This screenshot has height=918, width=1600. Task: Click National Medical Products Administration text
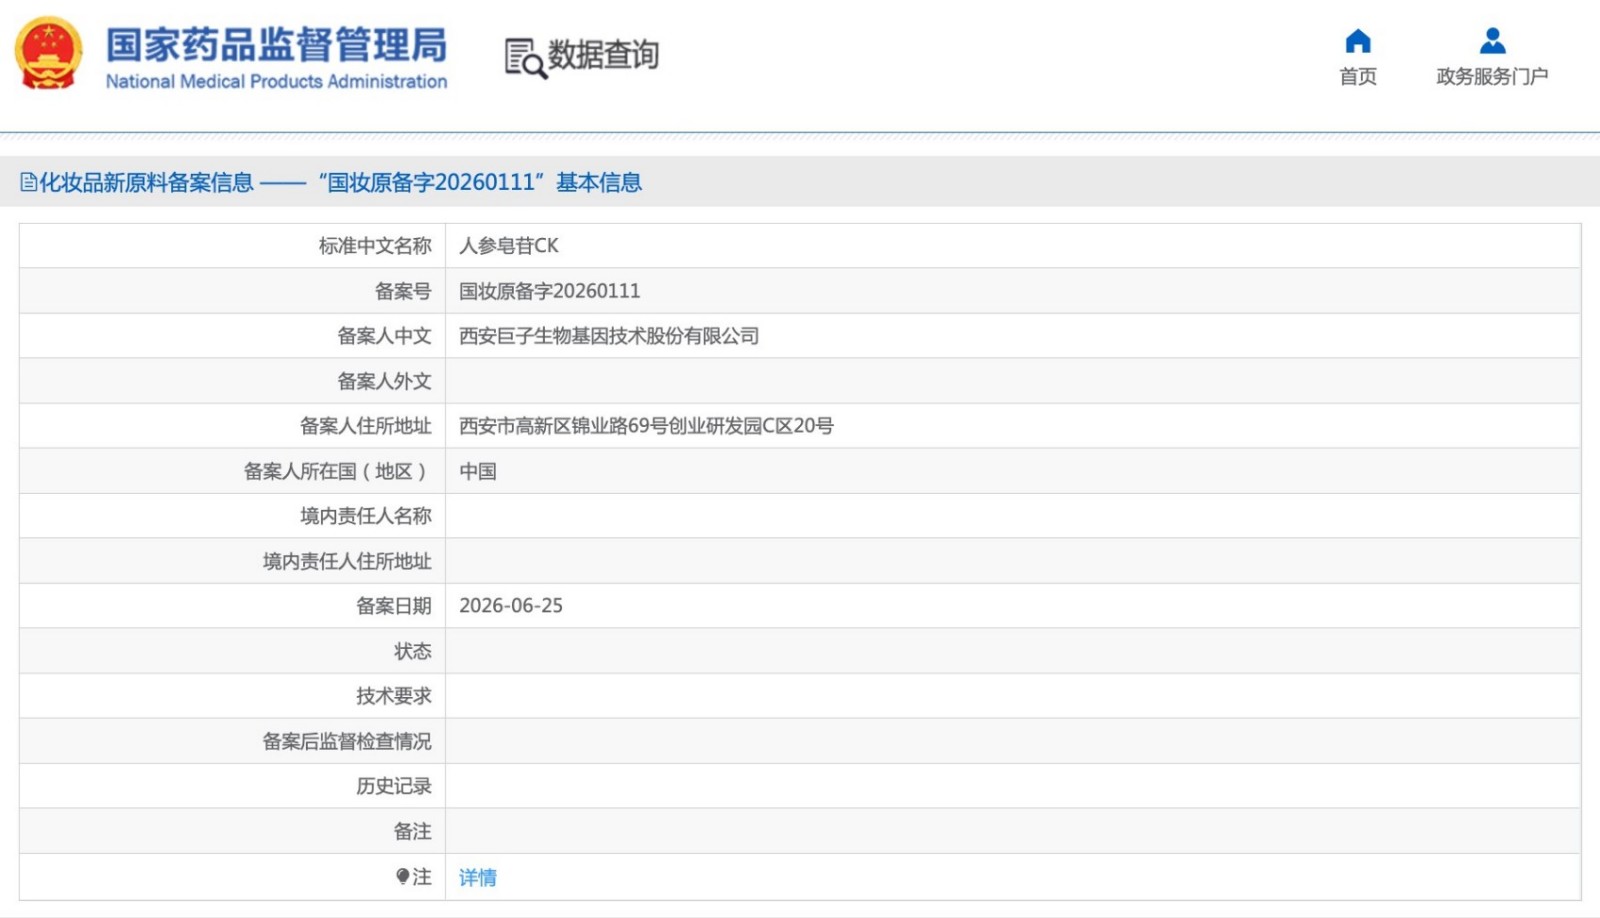pyautogui.click(x=276, y=81)
